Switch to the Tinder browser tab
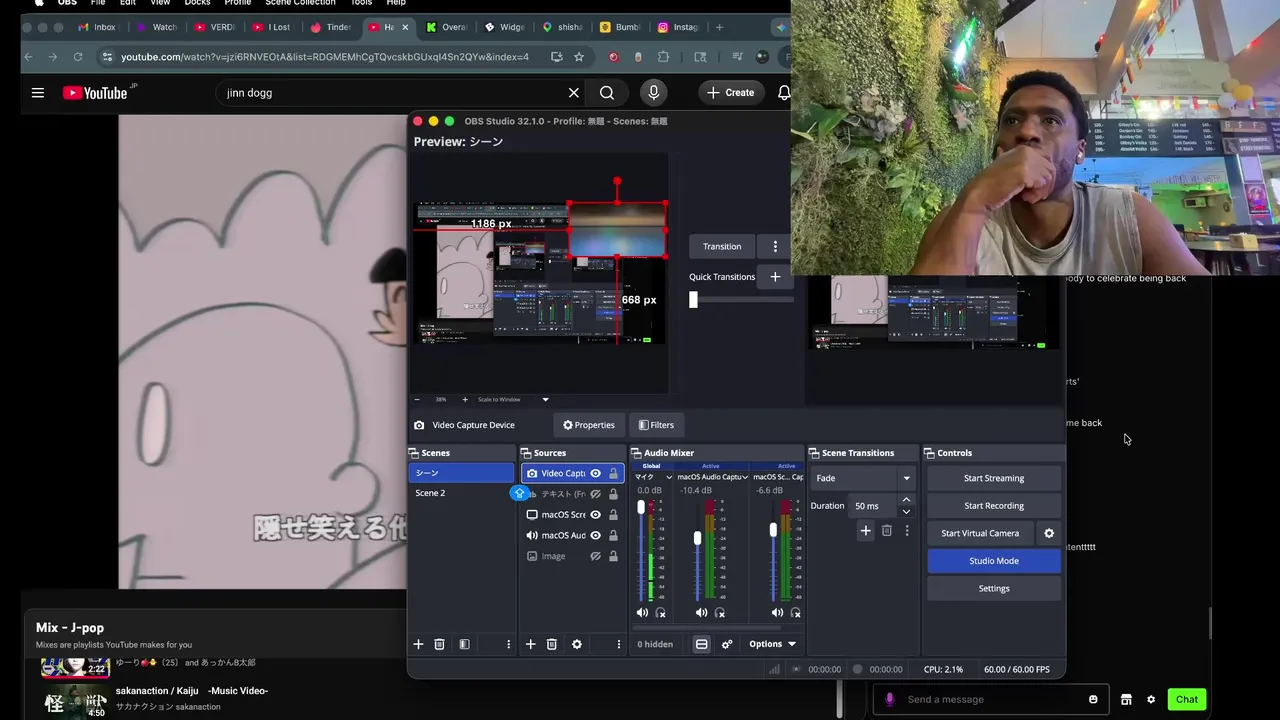The width and height of the screenshot is (1280, 720). 331,27
